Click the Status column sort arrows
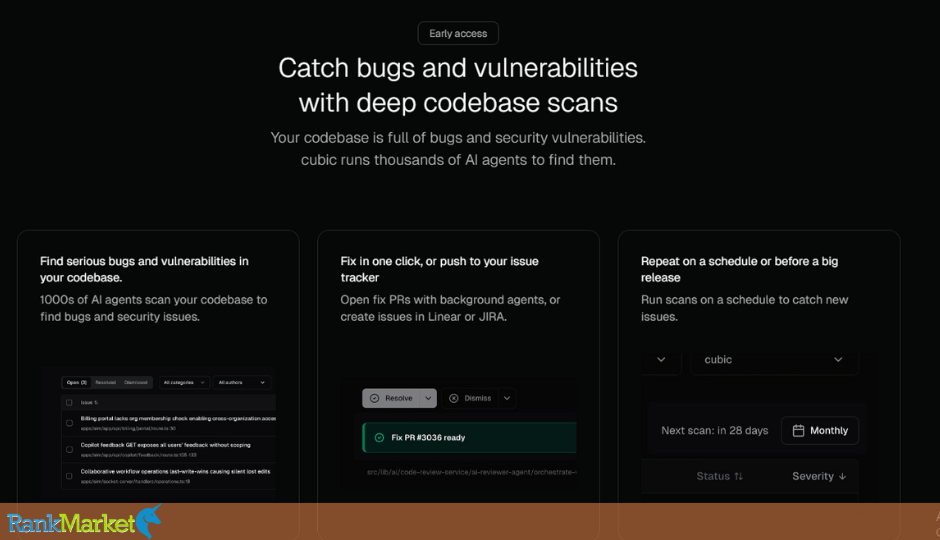The image size is (940, 540). (x=739, y=476)
